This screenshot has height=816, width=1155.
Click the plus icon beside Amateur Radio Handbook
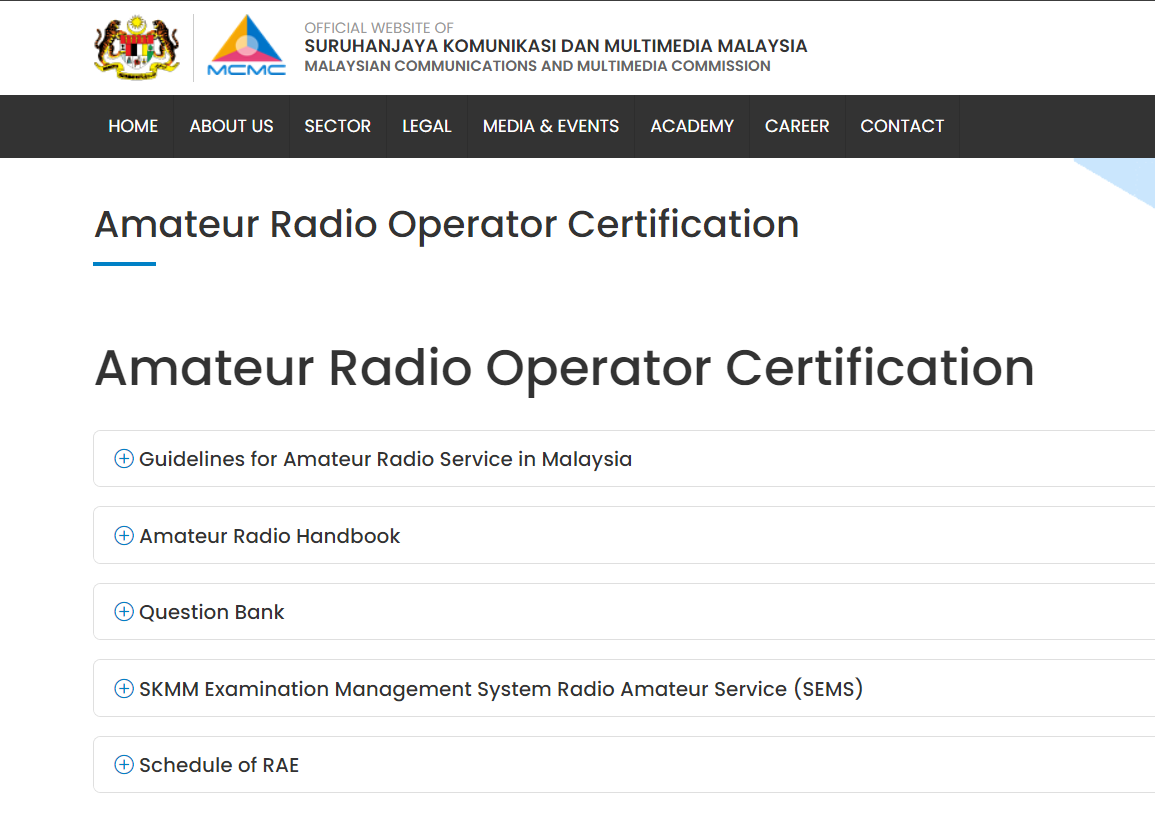pos(124,535)
